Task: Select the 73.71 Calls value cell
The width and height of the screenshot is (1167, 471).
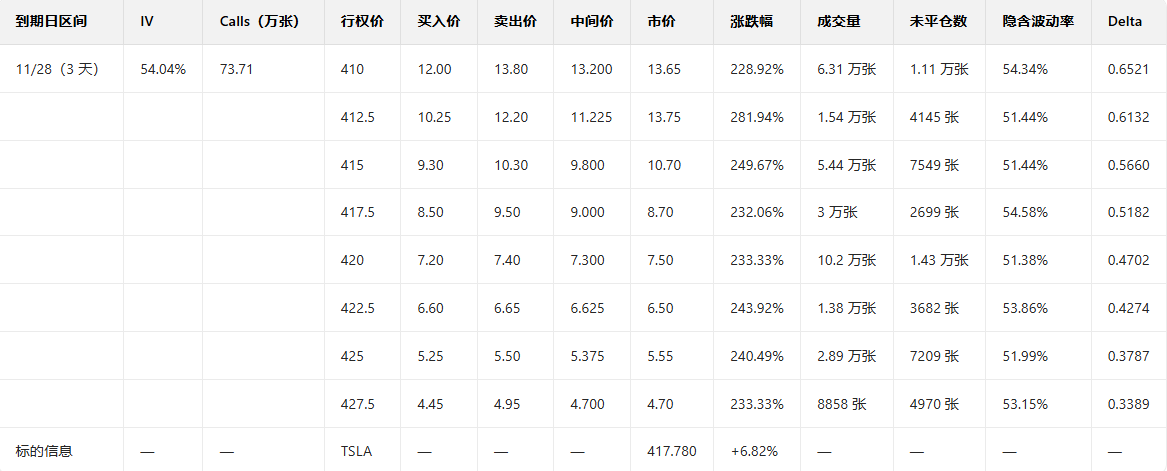Action: click(236, 69)
